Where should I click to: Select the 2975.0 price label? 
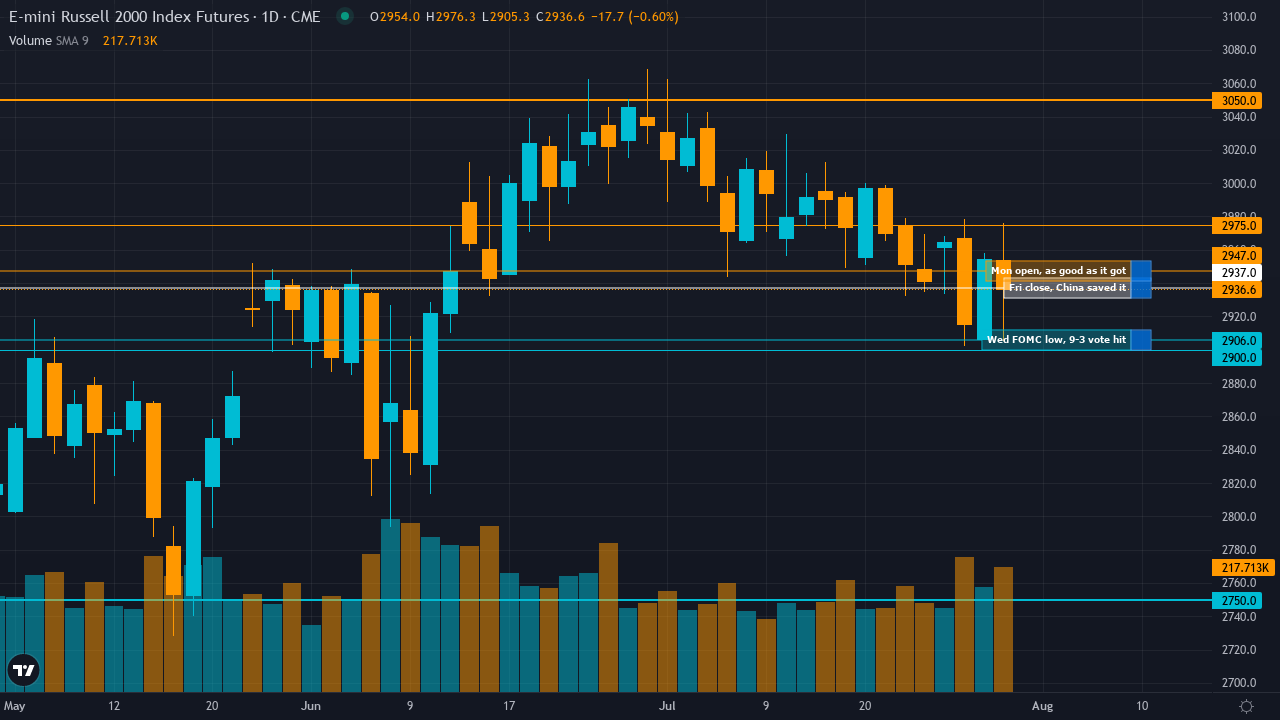(x=1238, y=226)
